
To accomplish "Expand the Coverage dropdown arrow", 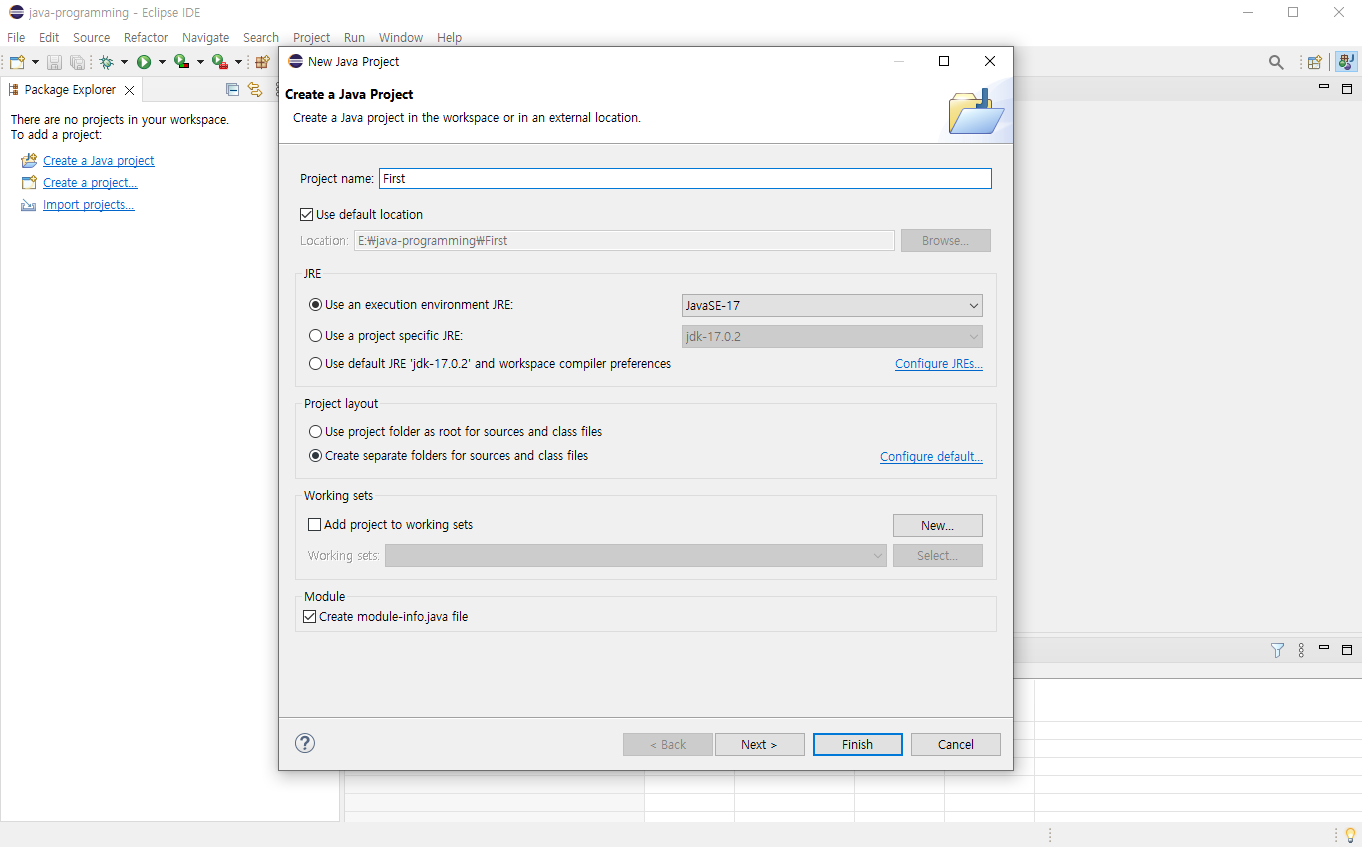I will [x=200, y=62].
